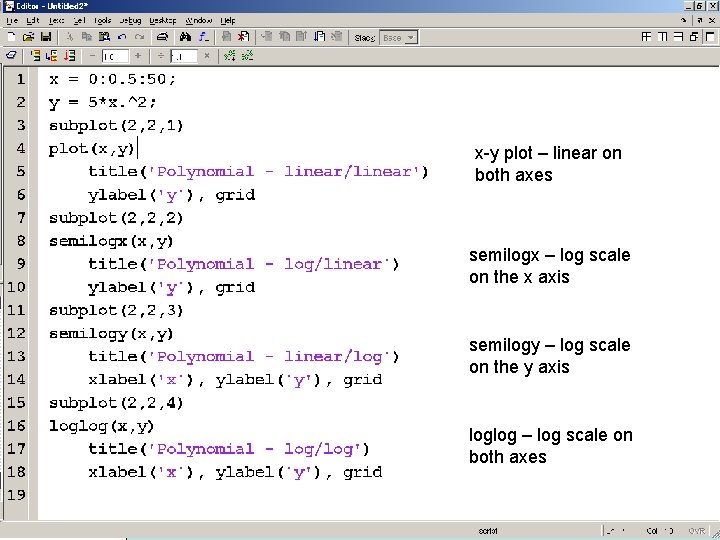Viewport: 720px width, 540px height.
Task: Click the 'loglog(x,y)' line
Action: 101,426
